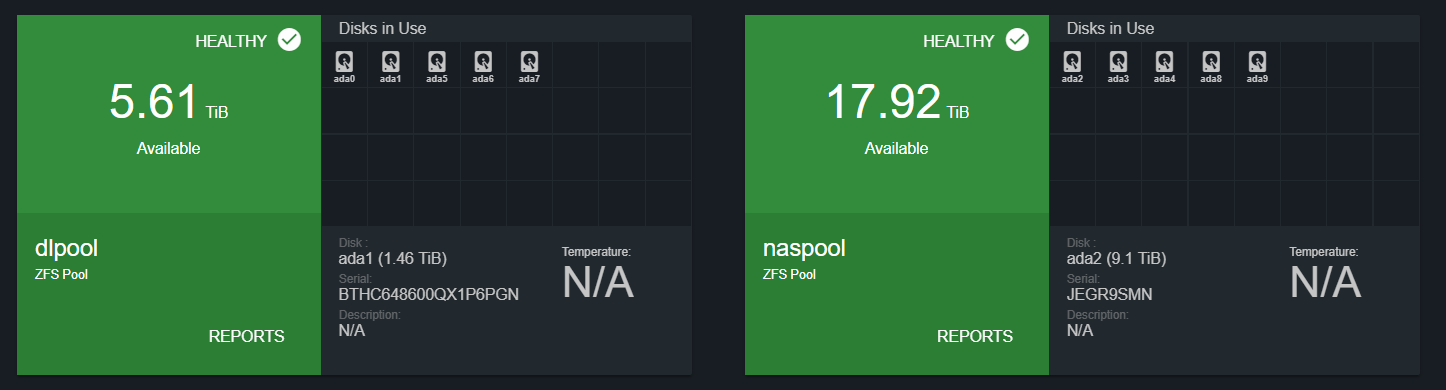Select the ada5 disk icon

click(437, 66)
